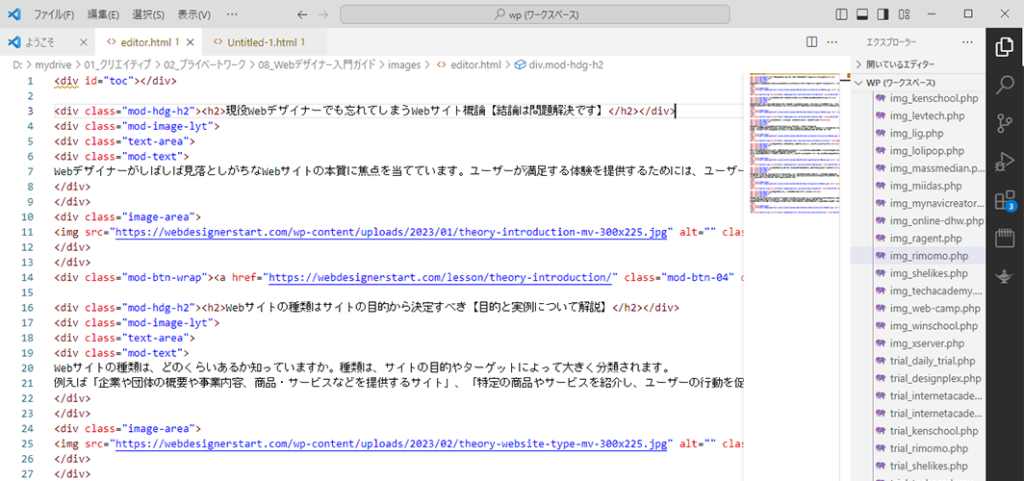Open the Search view in the activity bar
The height and width of the screenshot is (481, 1024).
point(1004,85)
